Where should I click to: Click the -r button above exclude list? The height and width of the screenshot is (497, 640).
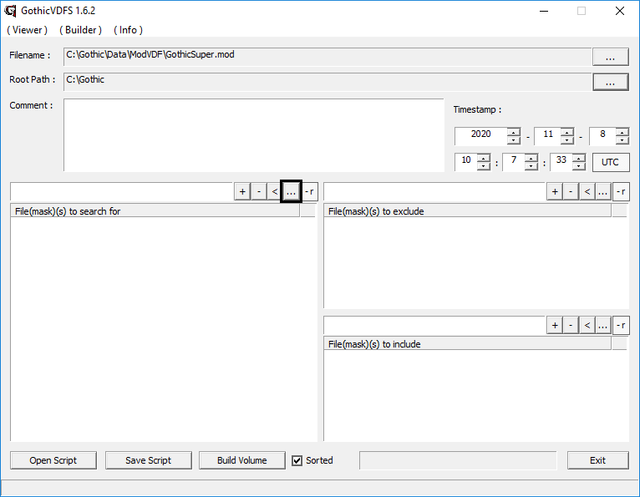(x=621, y=191)
